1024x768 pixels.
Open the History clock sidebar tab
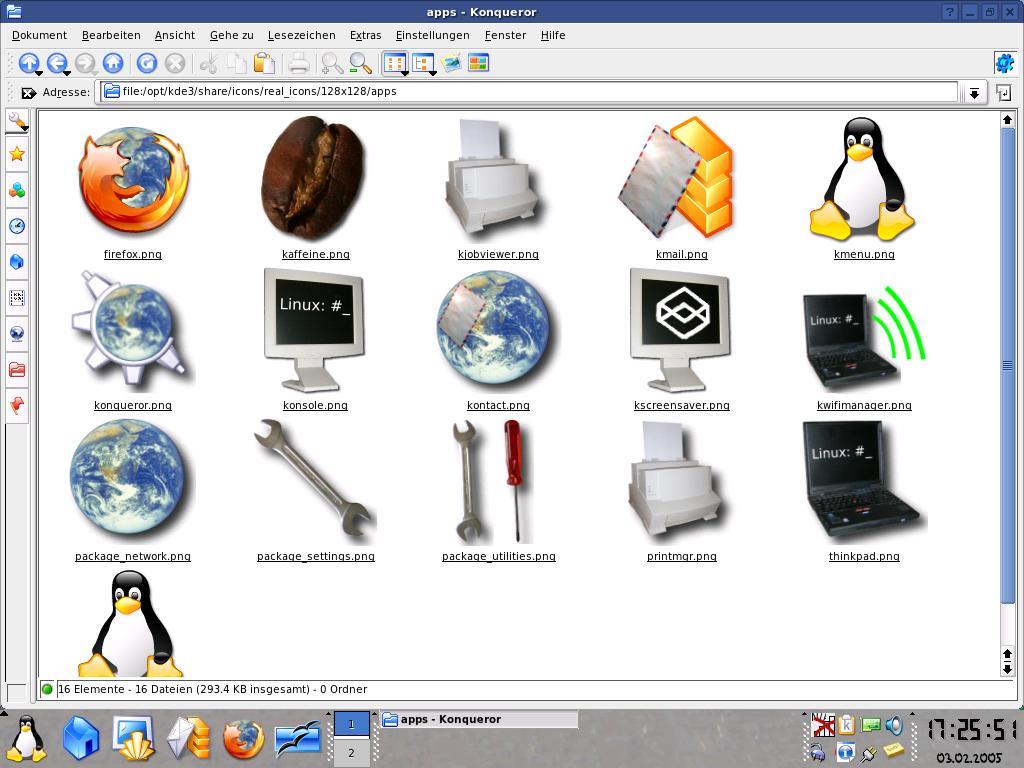pos(17,226)
